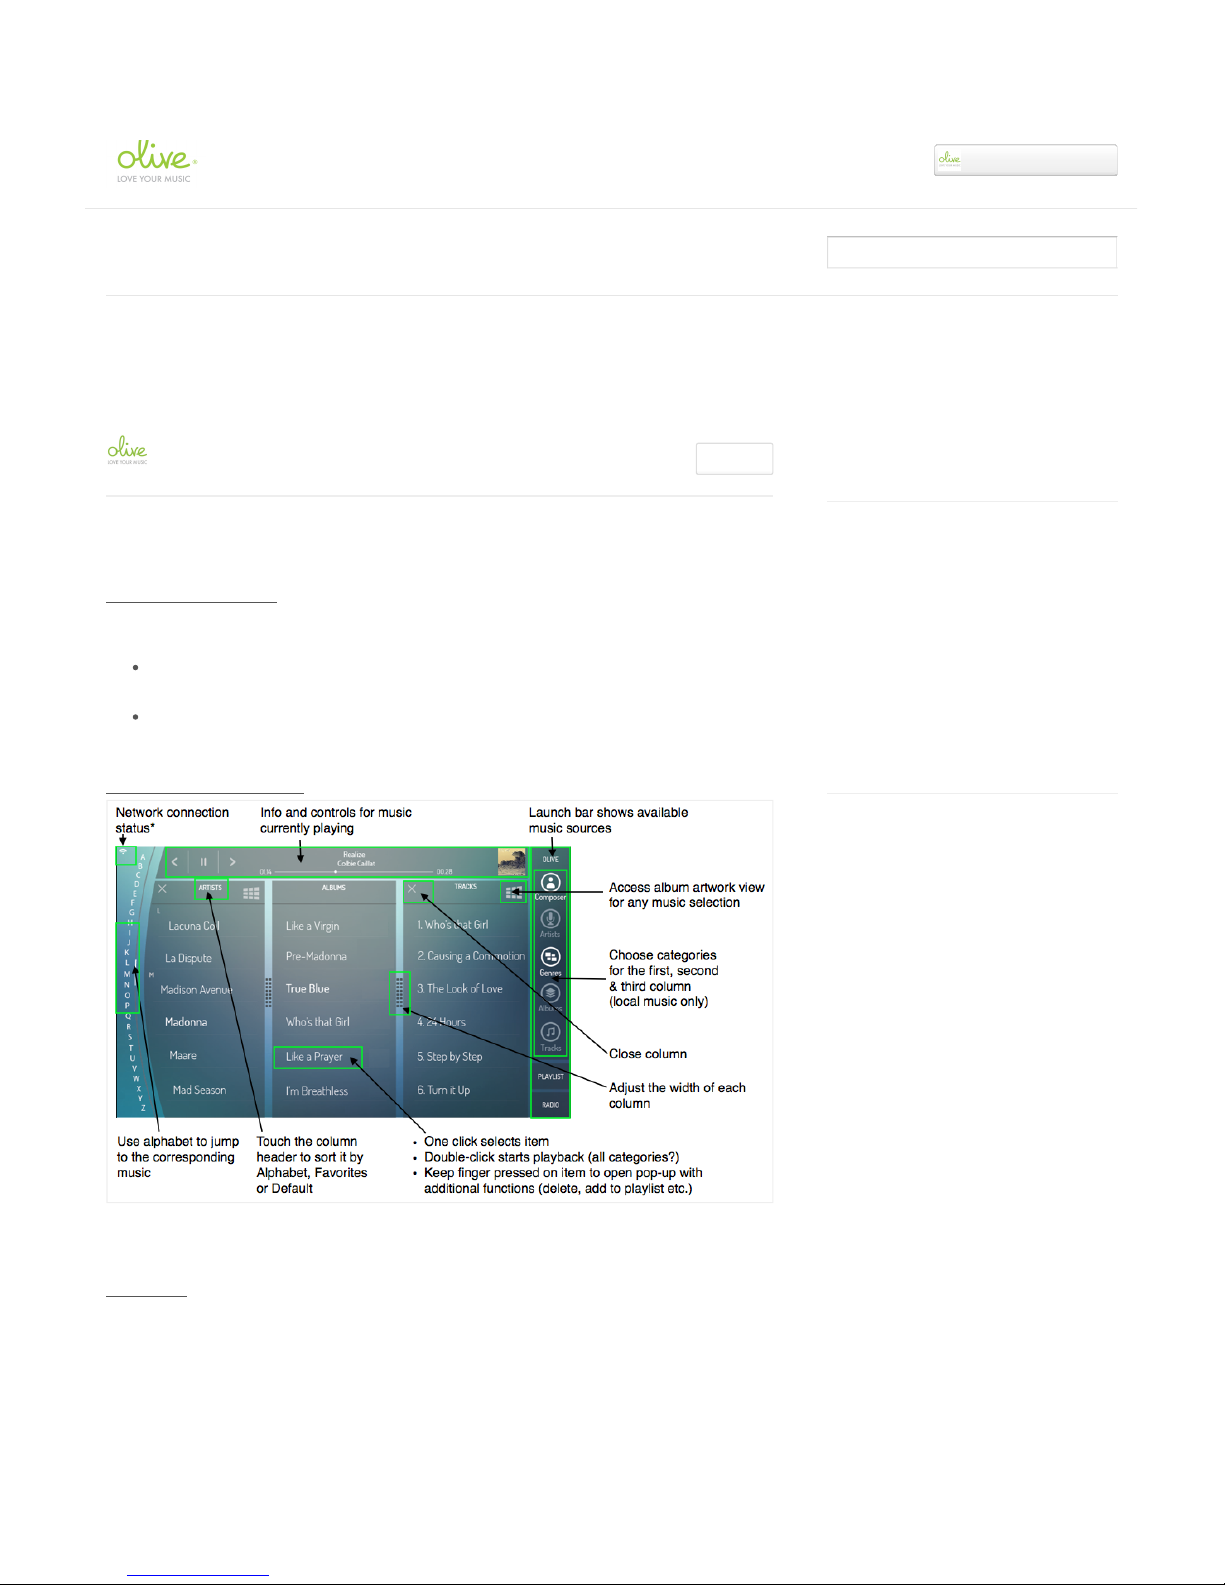Viewport: 1225px width, 1585px height.
Task: Select track 6. Turn it Up
Action: (x=444, y=1090)
